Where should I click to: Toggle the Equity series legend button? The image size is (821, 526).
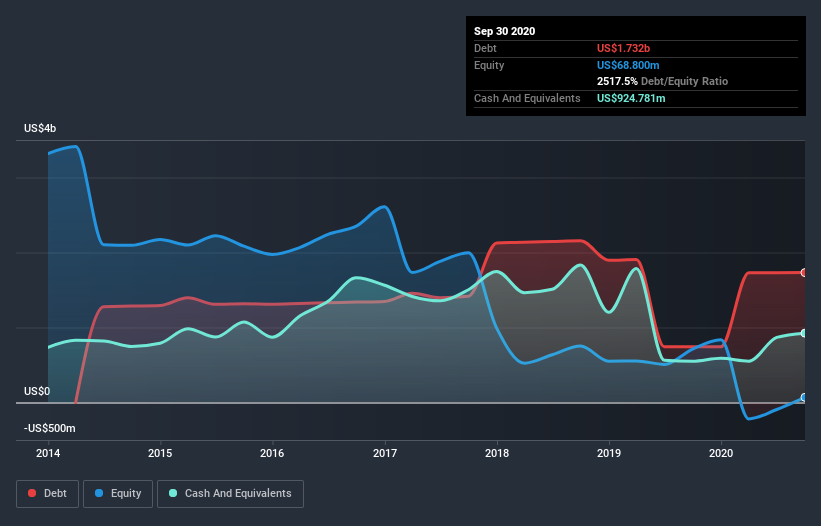point(118,494)
